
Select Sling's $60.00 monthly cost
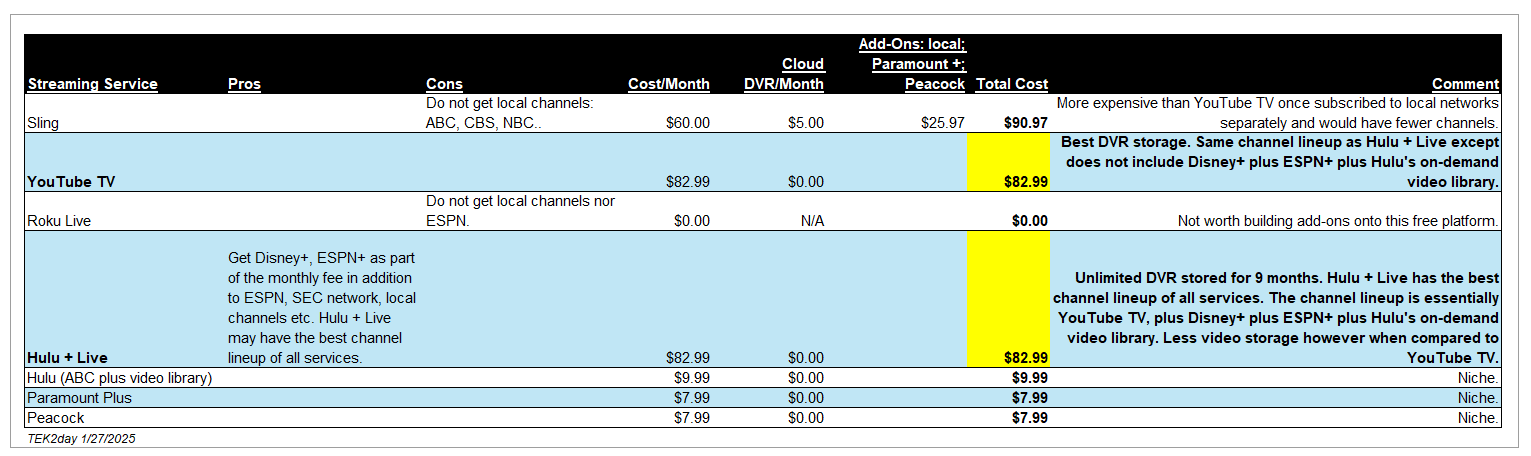[687, 123]
